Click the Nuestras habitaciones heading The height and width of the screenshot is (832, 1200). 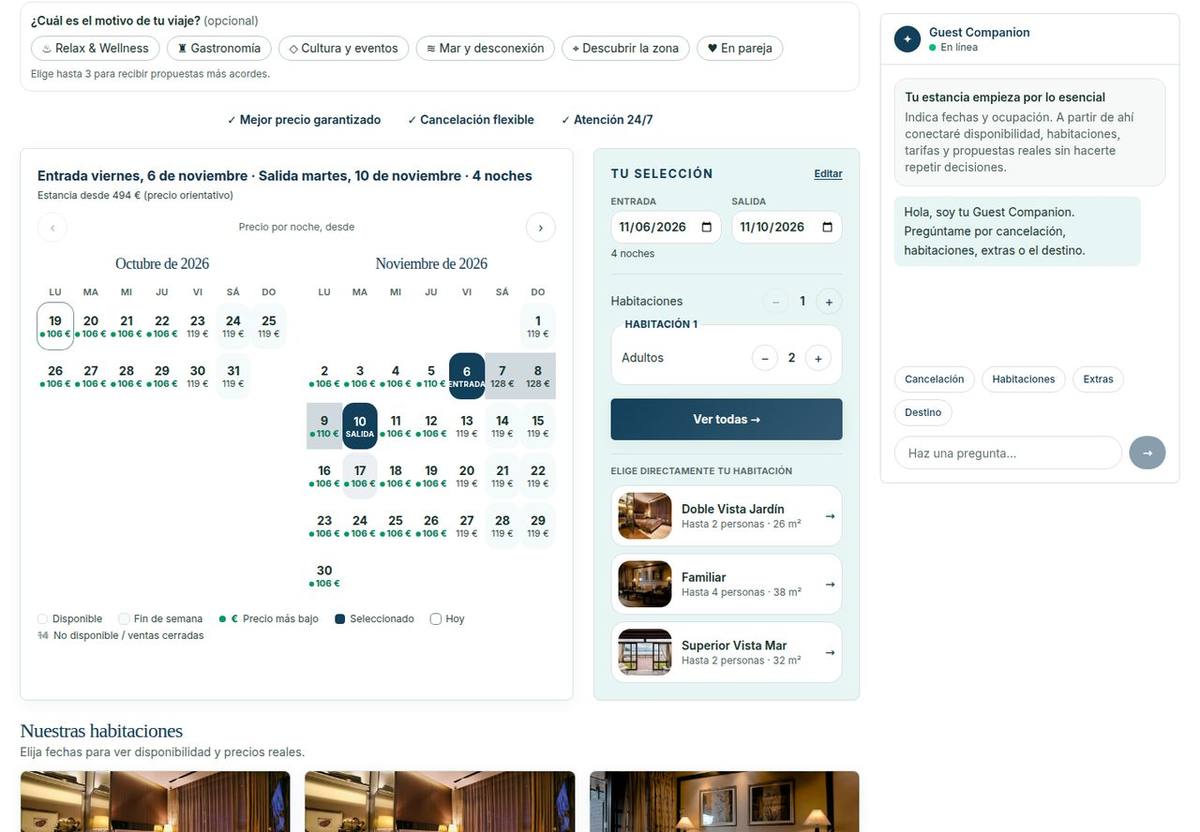pos(101,731)
